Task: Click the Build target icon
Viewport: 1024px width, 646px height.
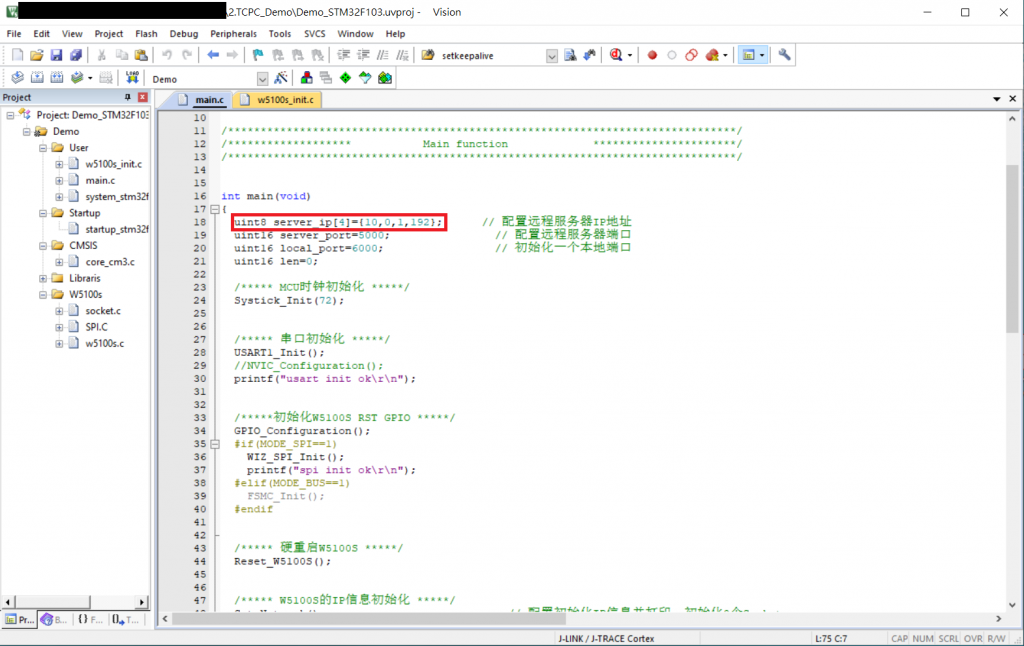Action: tap(37, 78)
